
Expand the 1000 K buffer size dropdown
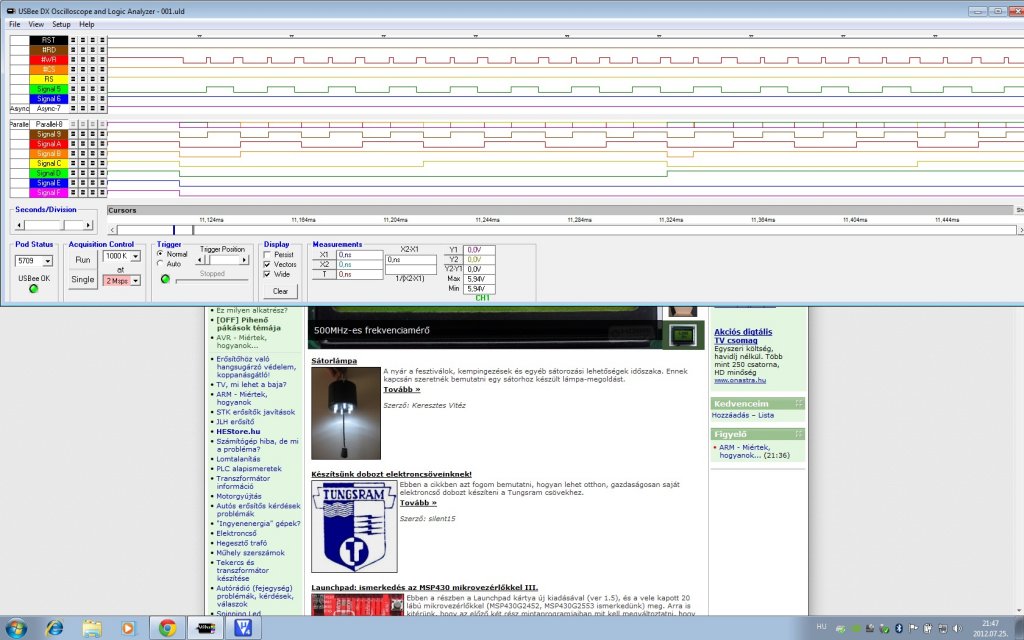(x=134, y=256)
